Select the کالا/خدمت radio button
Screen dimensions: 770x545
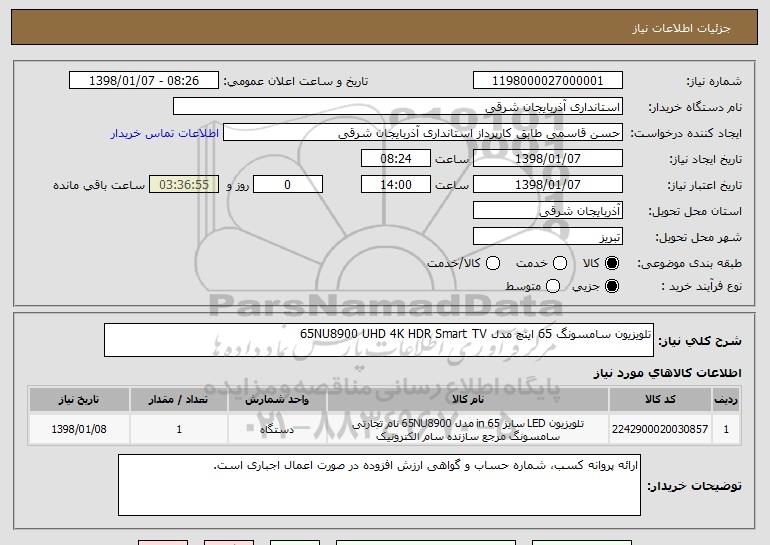tap(493, 264)
